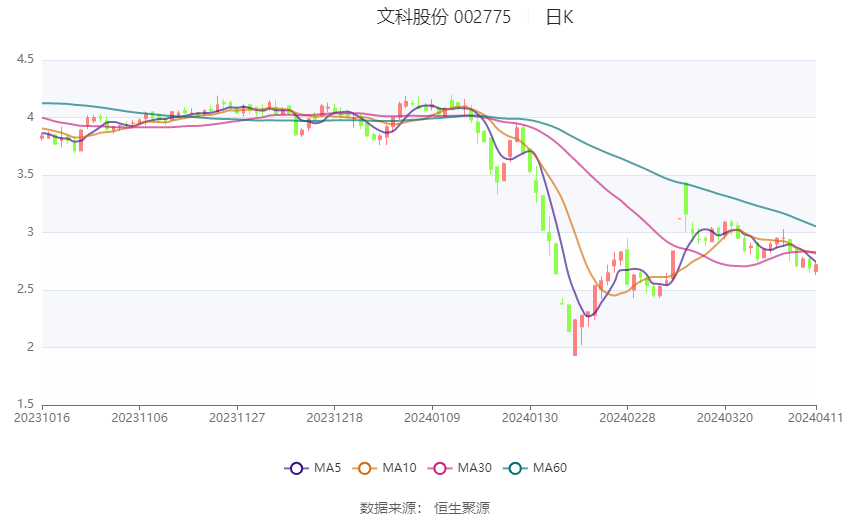Toggle the MA10 orange legend circle
850x516 pixels.
[364, 468]
